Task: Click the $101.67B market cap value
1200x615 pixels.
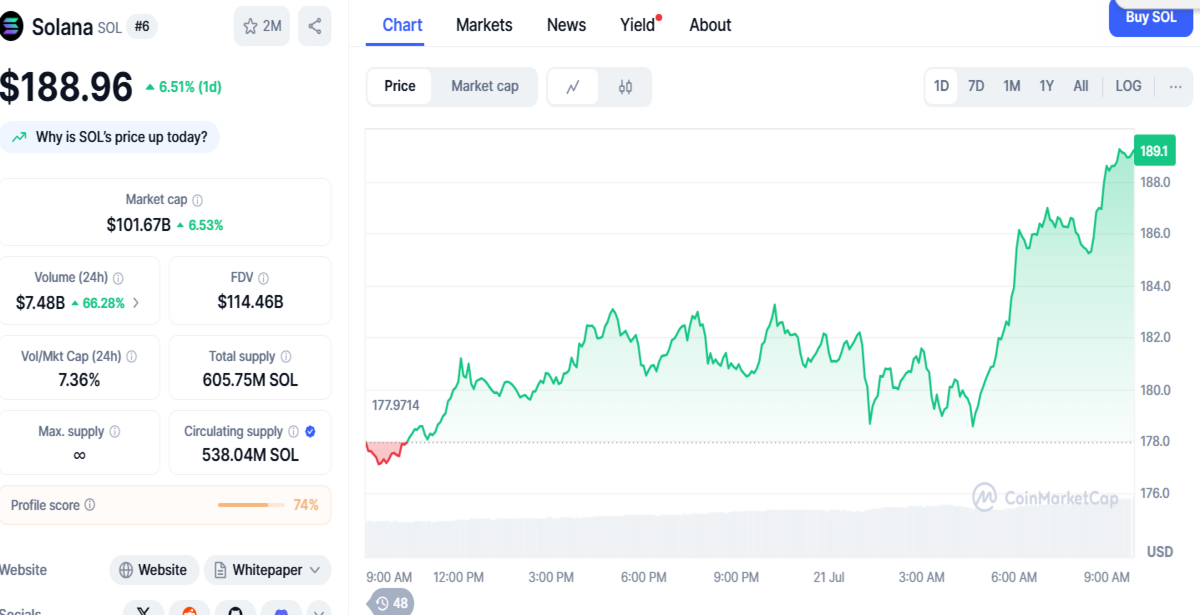Action: [x=139, y=225]
